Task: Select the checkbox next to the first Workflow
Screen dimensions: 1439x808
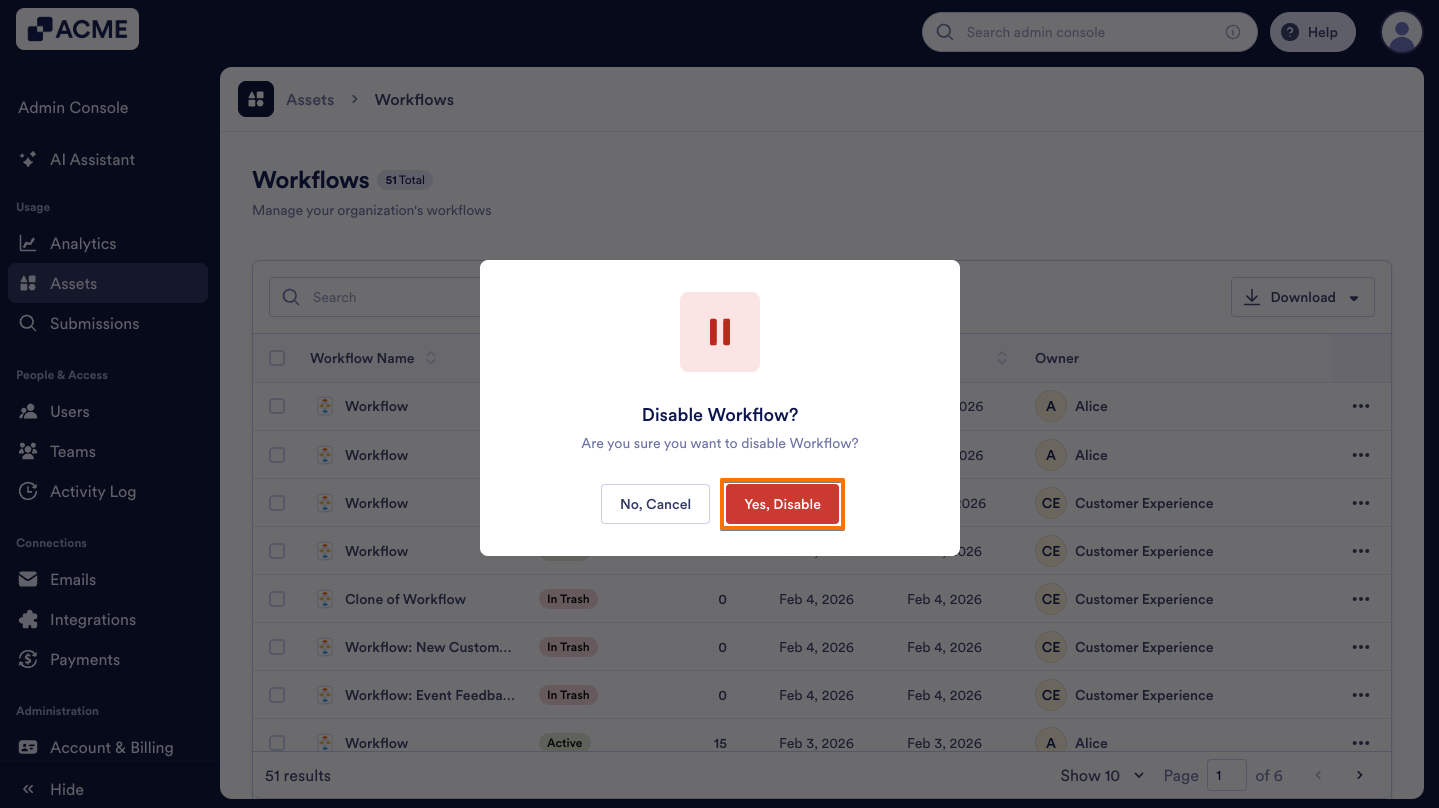Action: tap(277, 406)
